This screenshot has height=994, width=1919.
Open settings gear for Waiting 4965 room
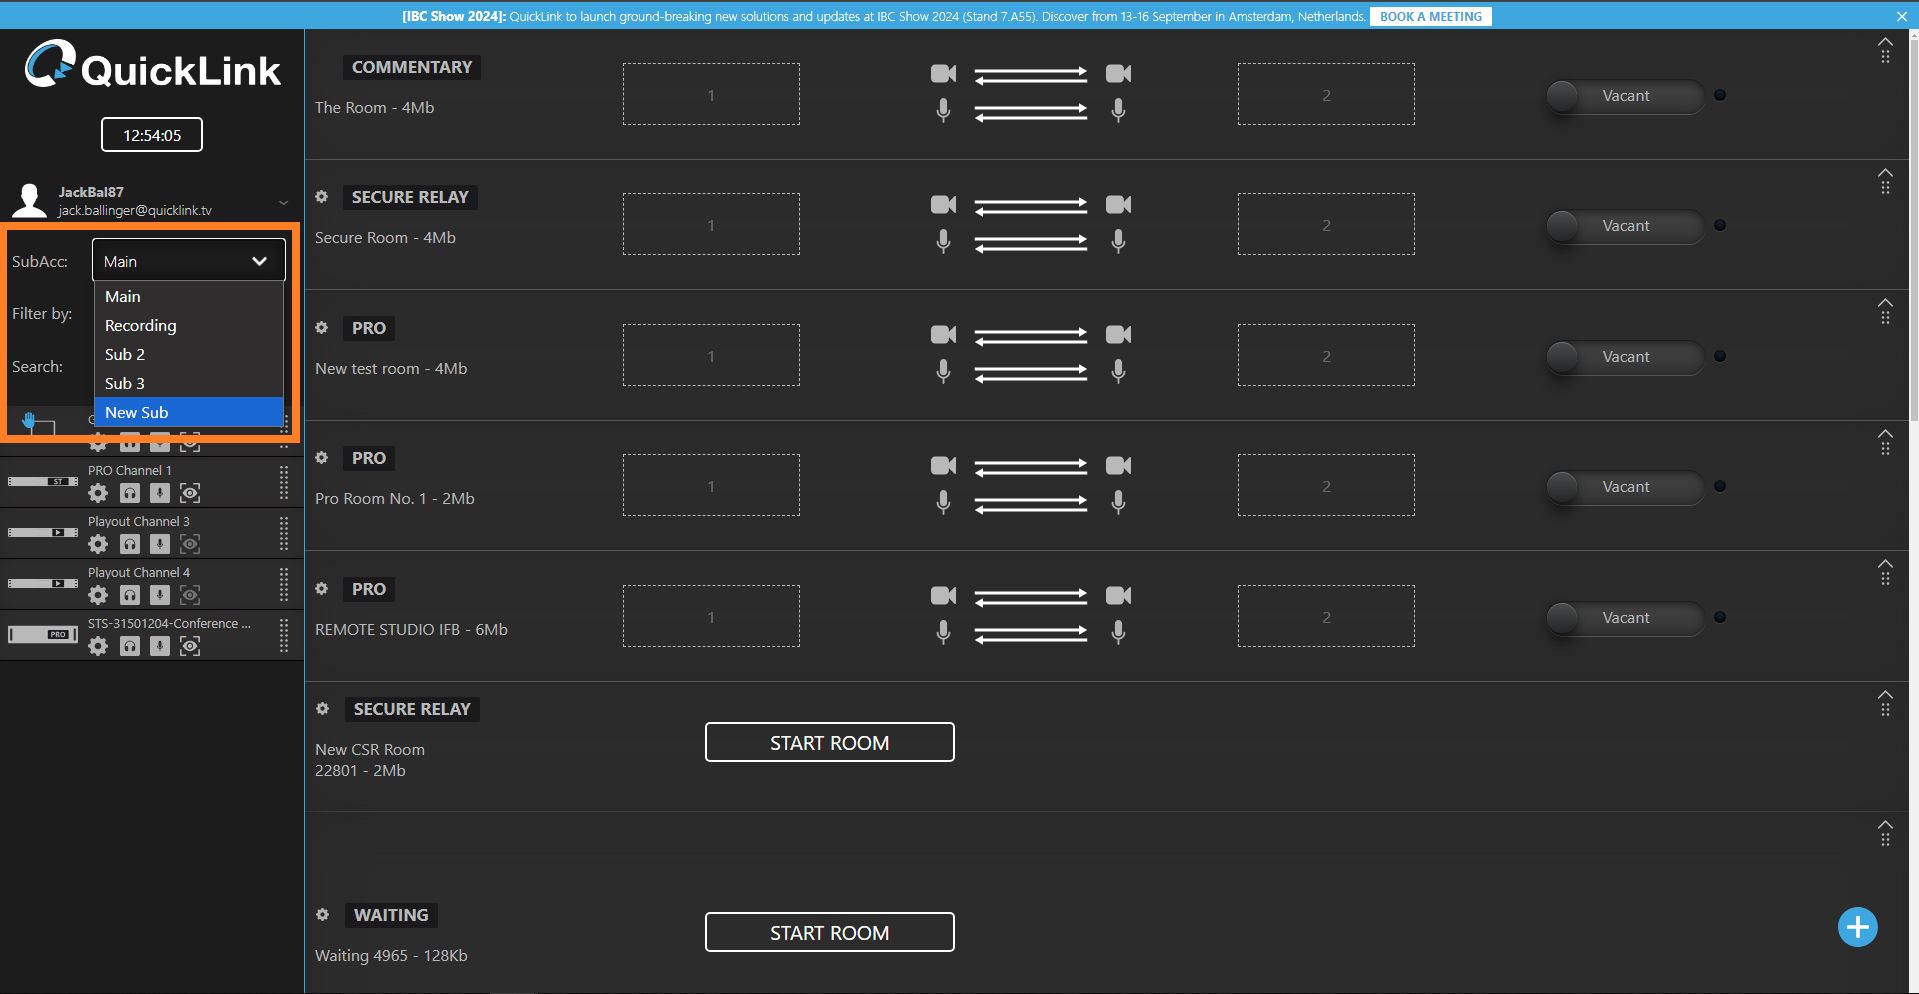(322, 915)
